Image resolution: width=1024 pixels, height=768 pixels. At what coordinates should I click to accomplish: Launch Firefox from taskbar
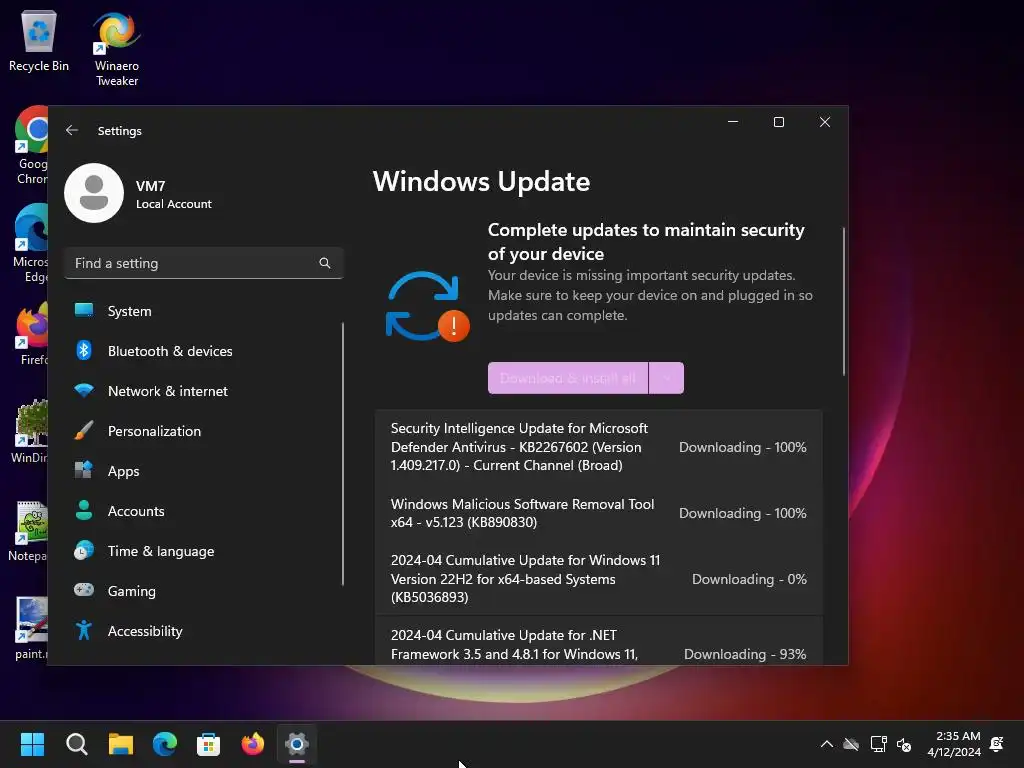253,744
